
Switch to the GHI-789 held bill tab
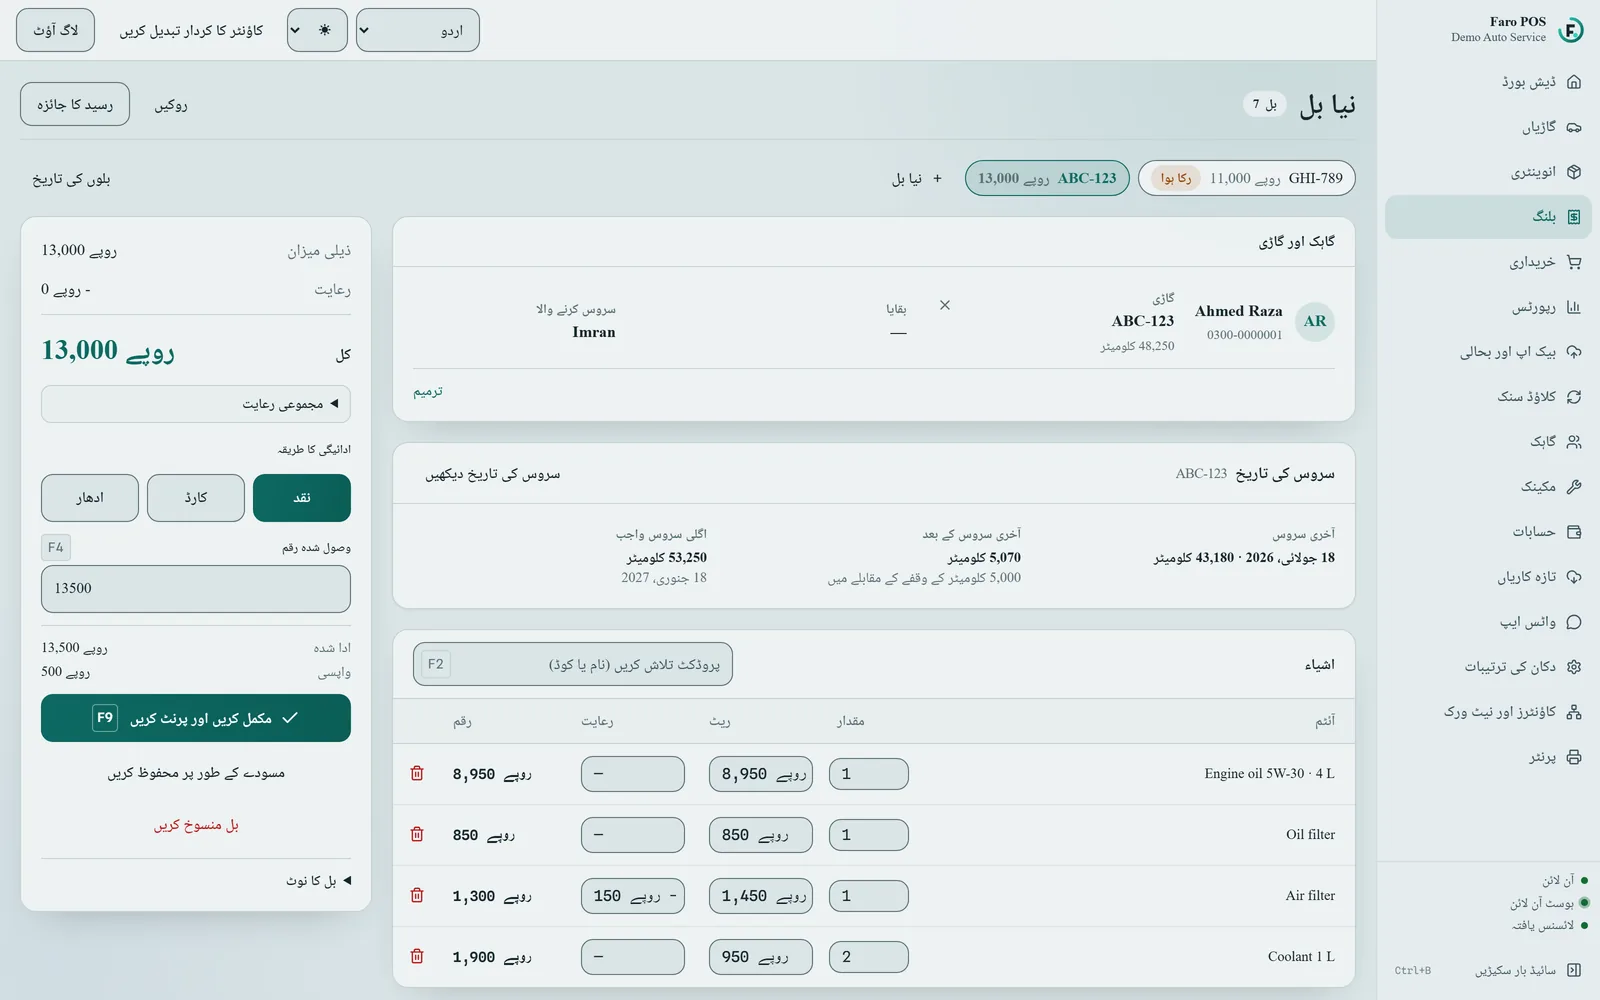pyautogui.click(x=1247, y=178)
